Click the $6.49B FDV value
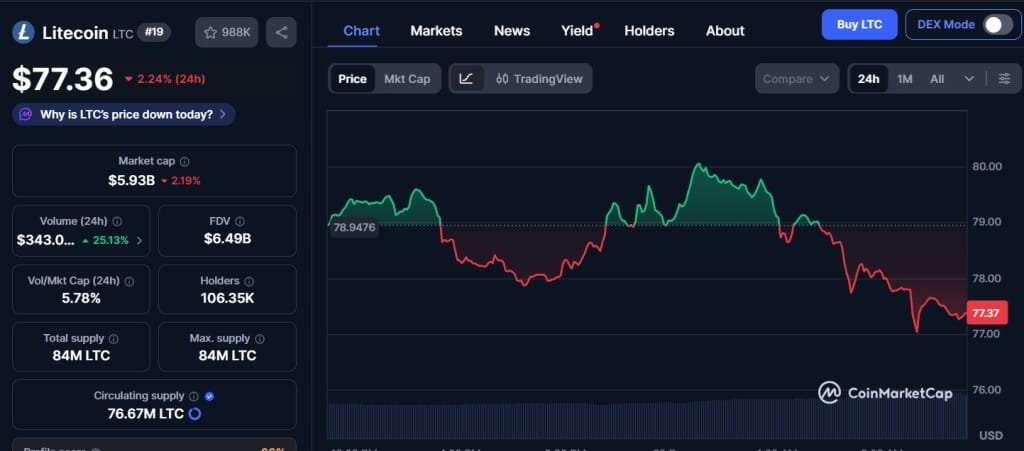 coord(227,239)
